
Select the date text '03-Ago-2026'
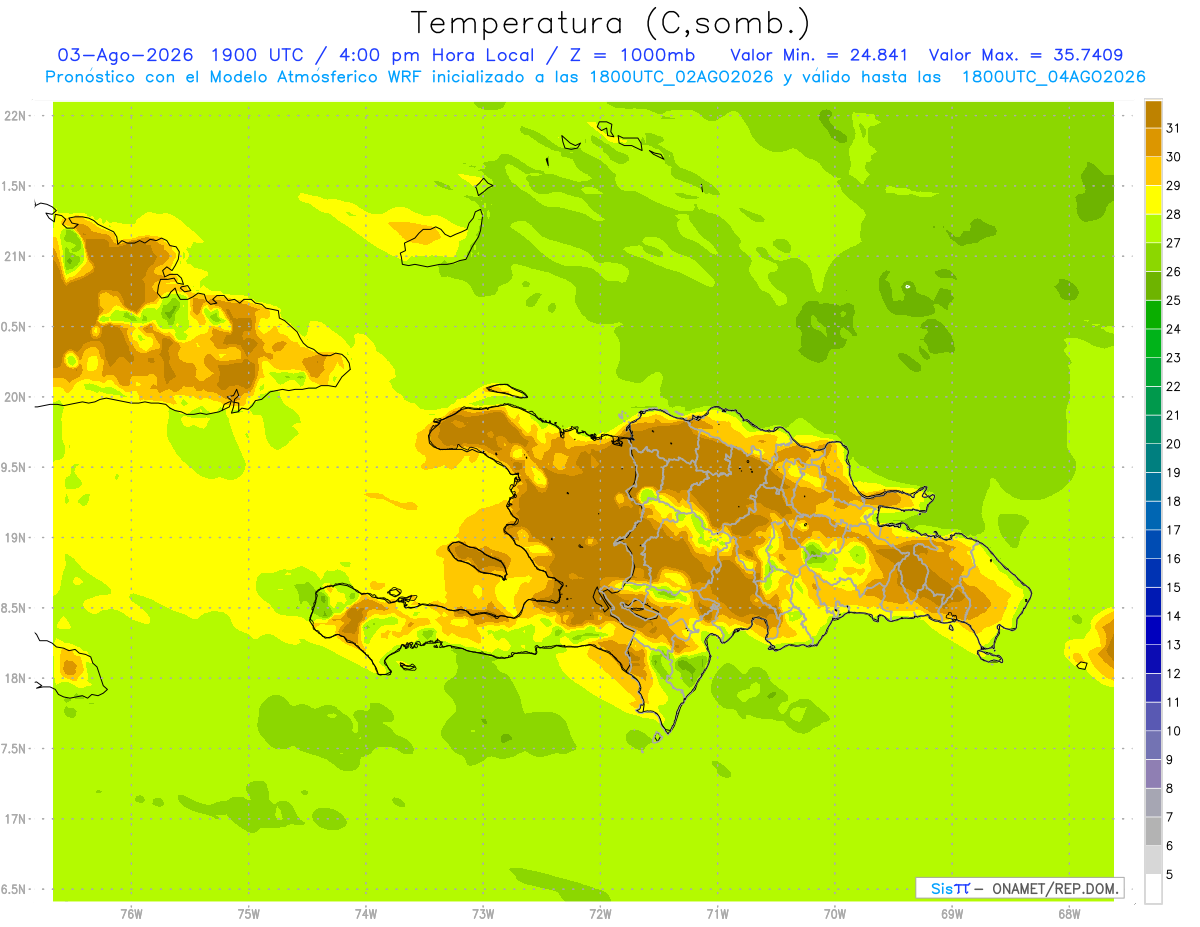pos(124,55)
